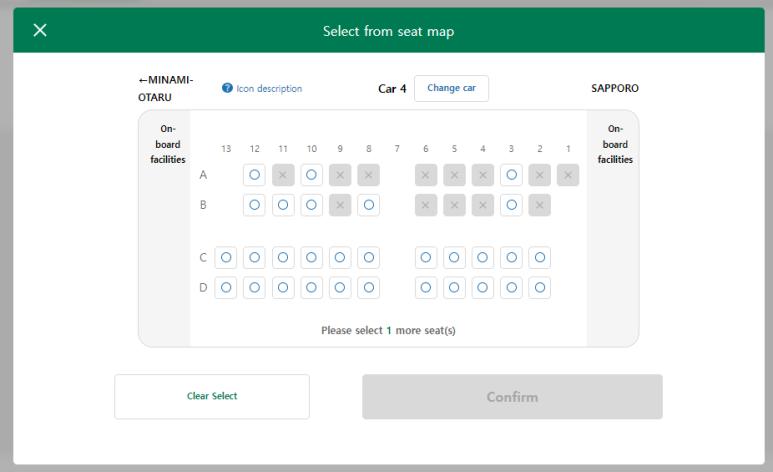Choose seat 6C
Viewport: 773px width, 472px height.
pos(426,257)
